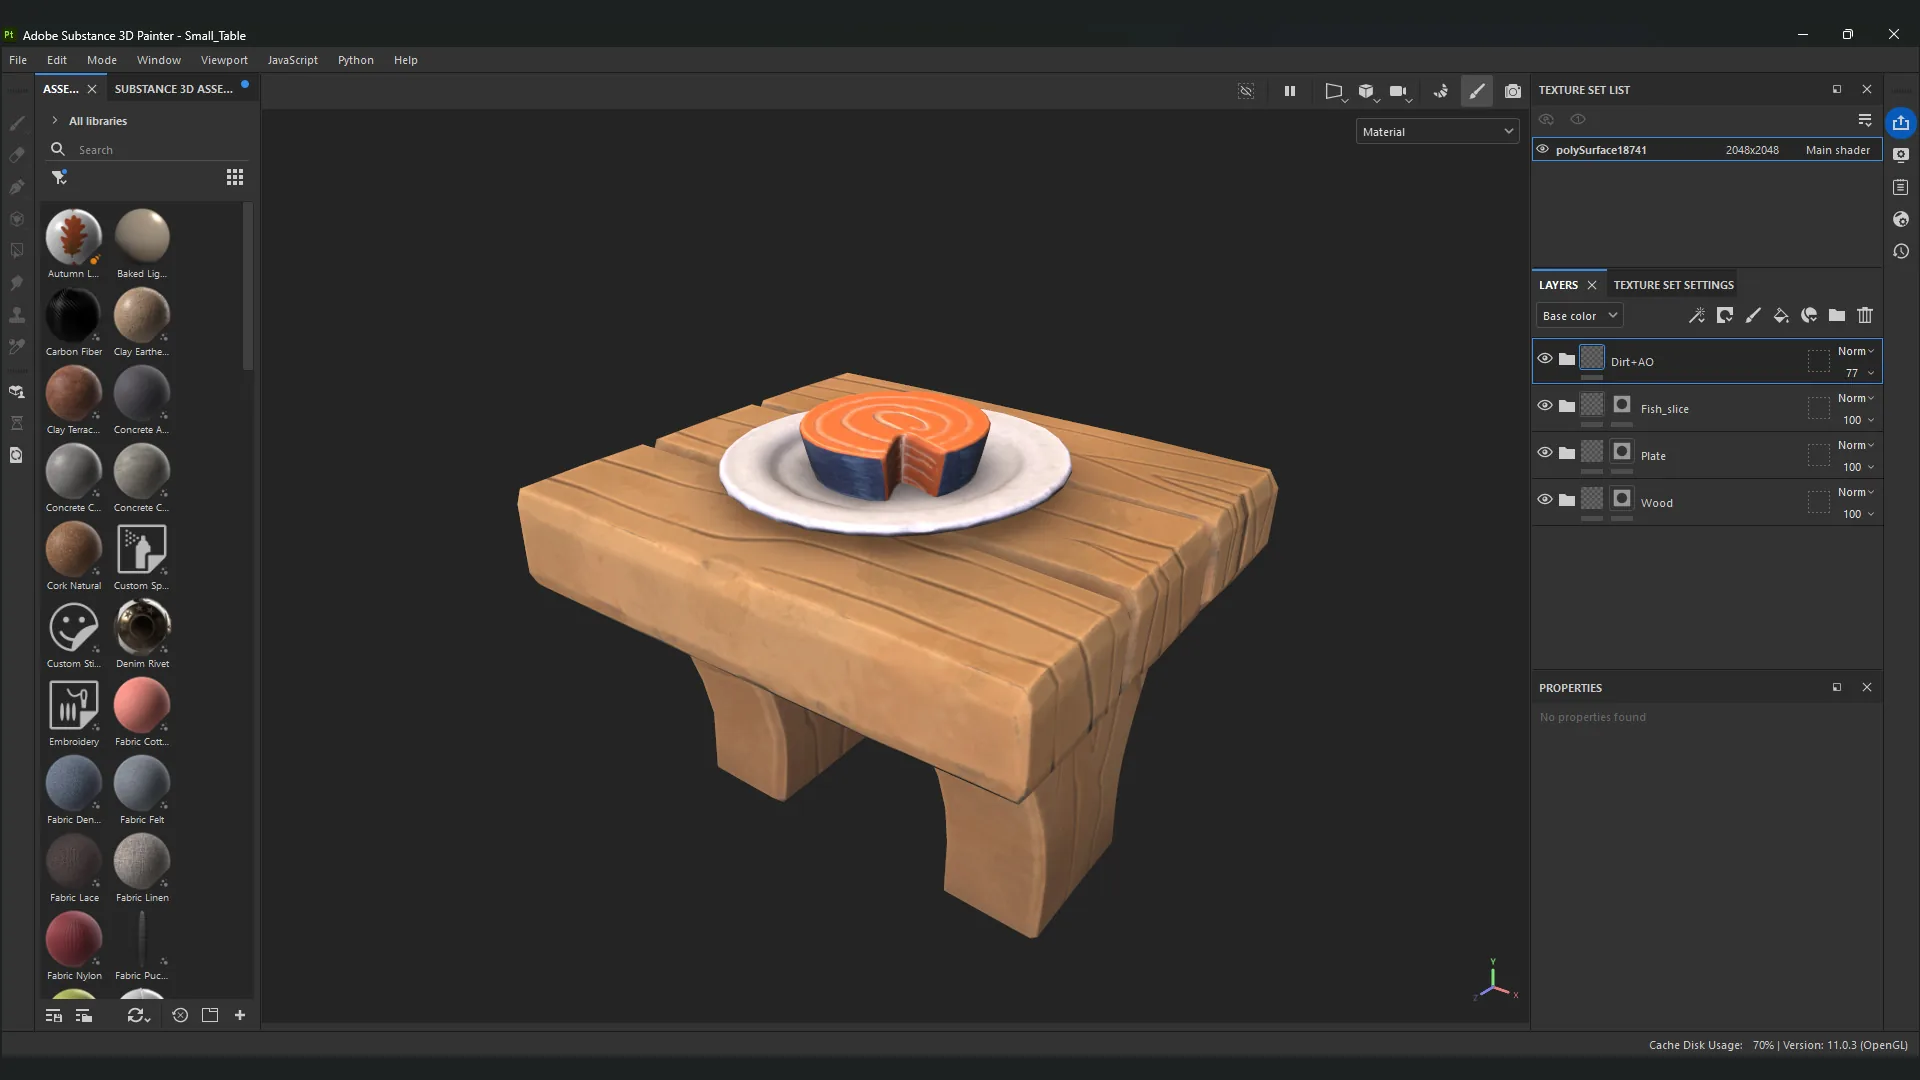This screenshot has height=1080, width=1920.
Task: Select the Wood layer by name
Action: (1657, 503)
